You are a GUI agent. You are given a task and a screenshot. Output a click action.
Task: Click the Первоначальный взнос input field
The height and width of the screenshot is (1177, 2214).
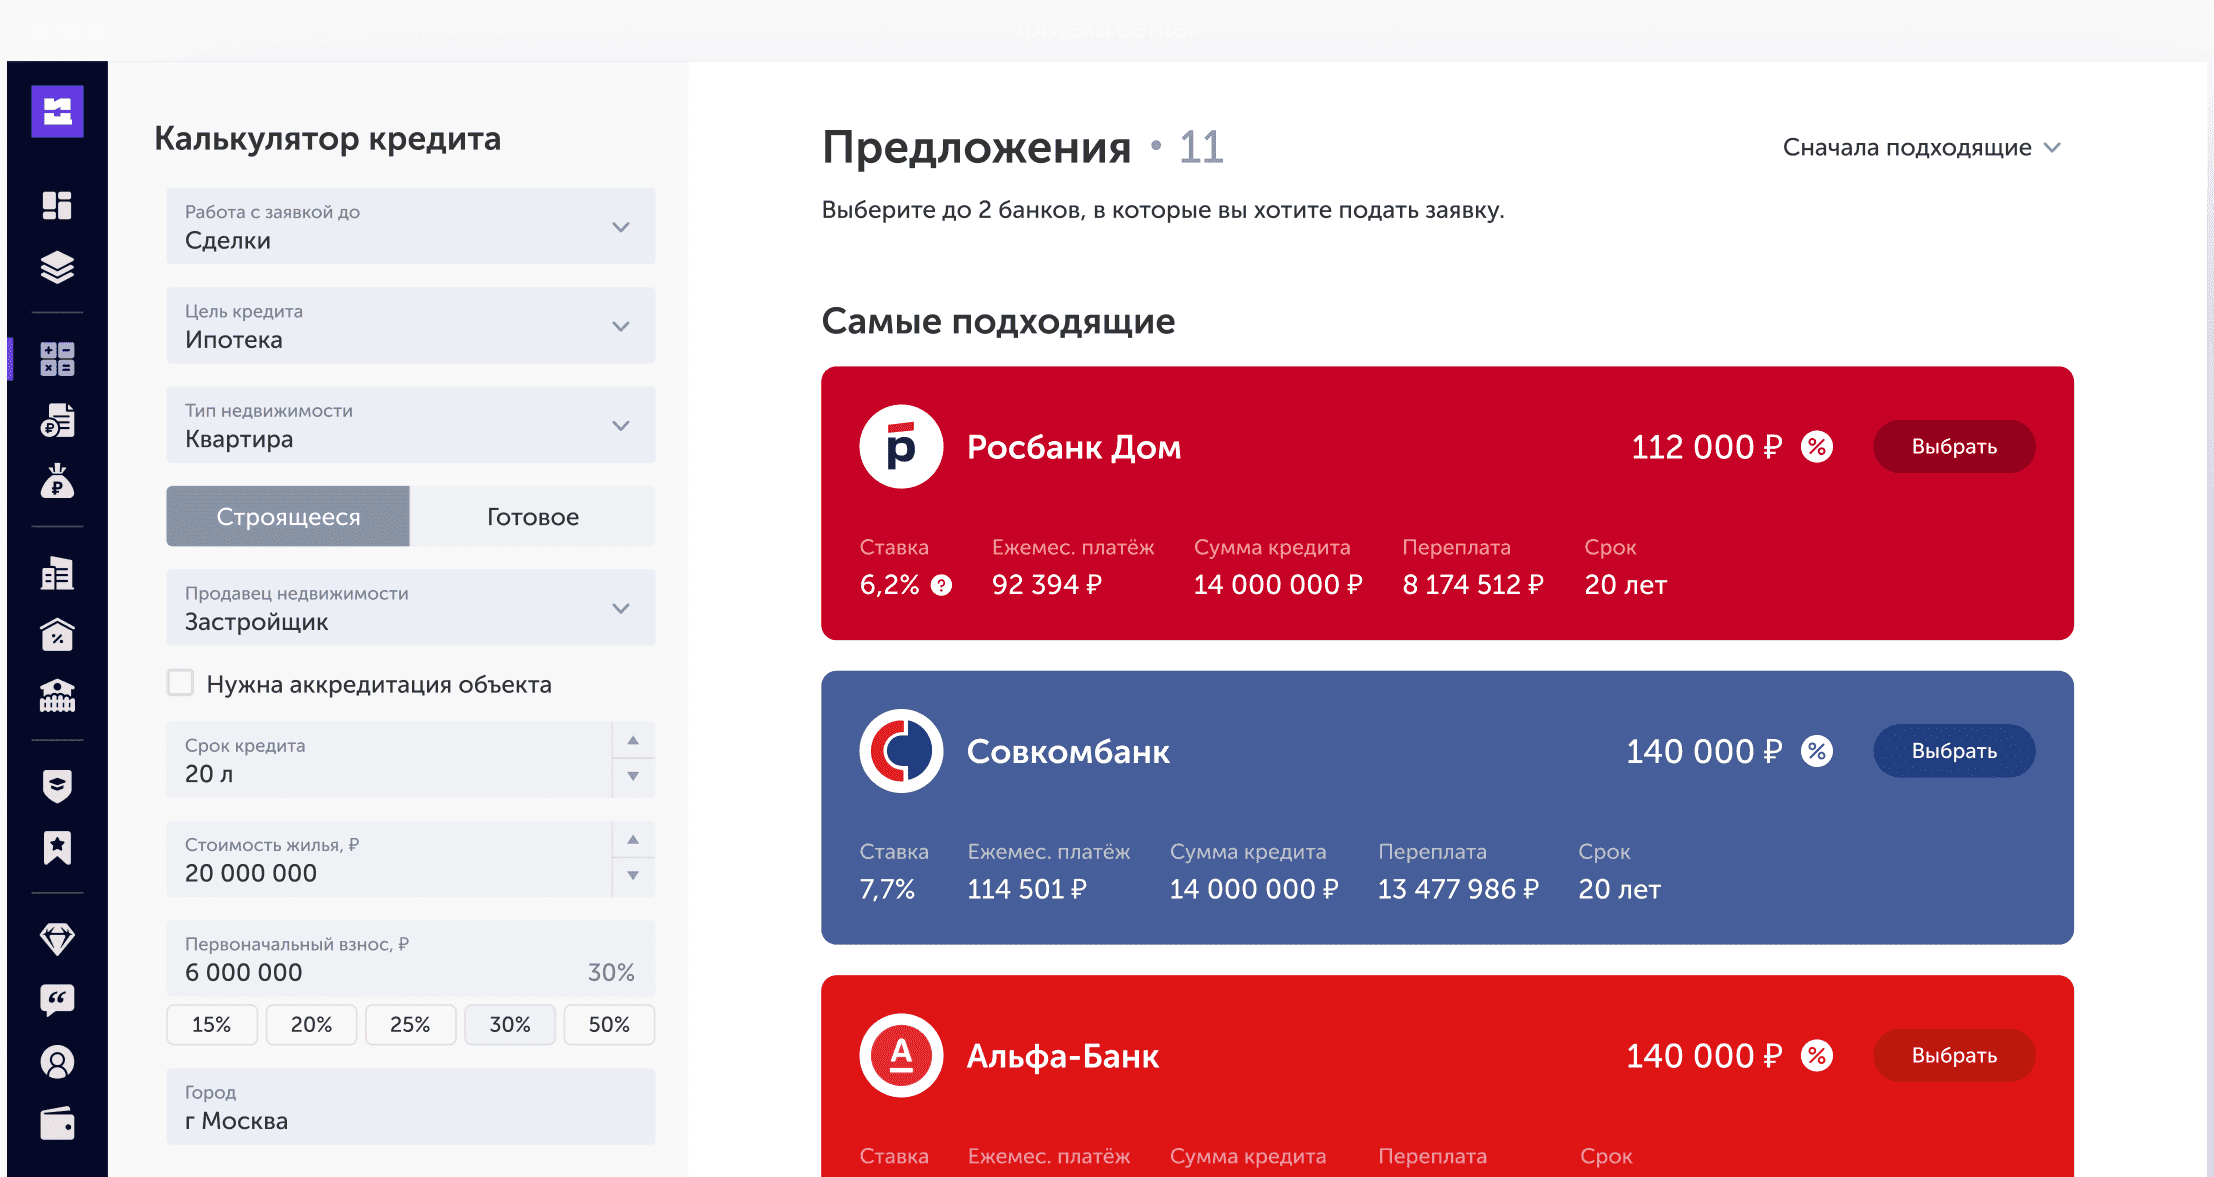click(411, 958)
